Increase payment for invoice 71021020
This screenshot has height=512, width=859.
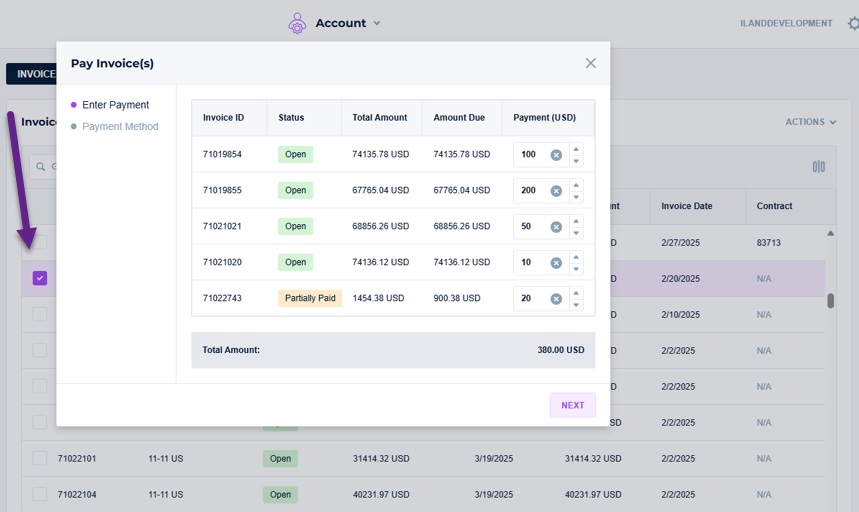point(576,257)
